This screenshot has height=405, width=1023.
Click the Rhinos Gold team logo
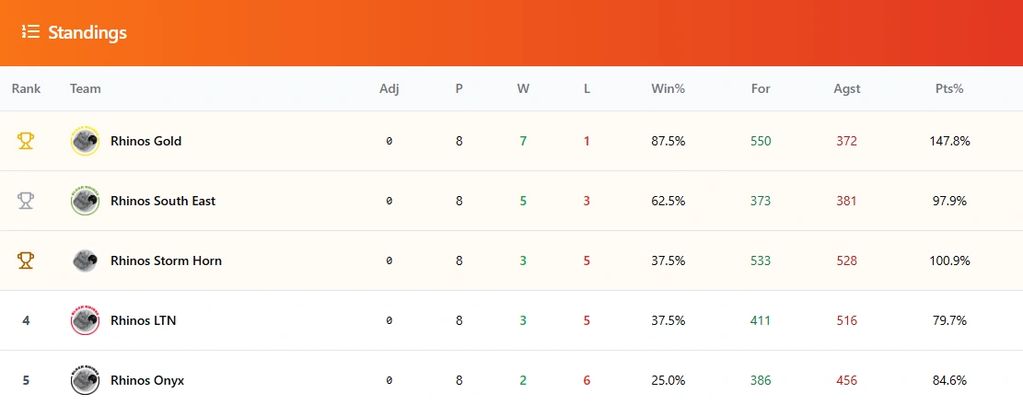point(85,141)
